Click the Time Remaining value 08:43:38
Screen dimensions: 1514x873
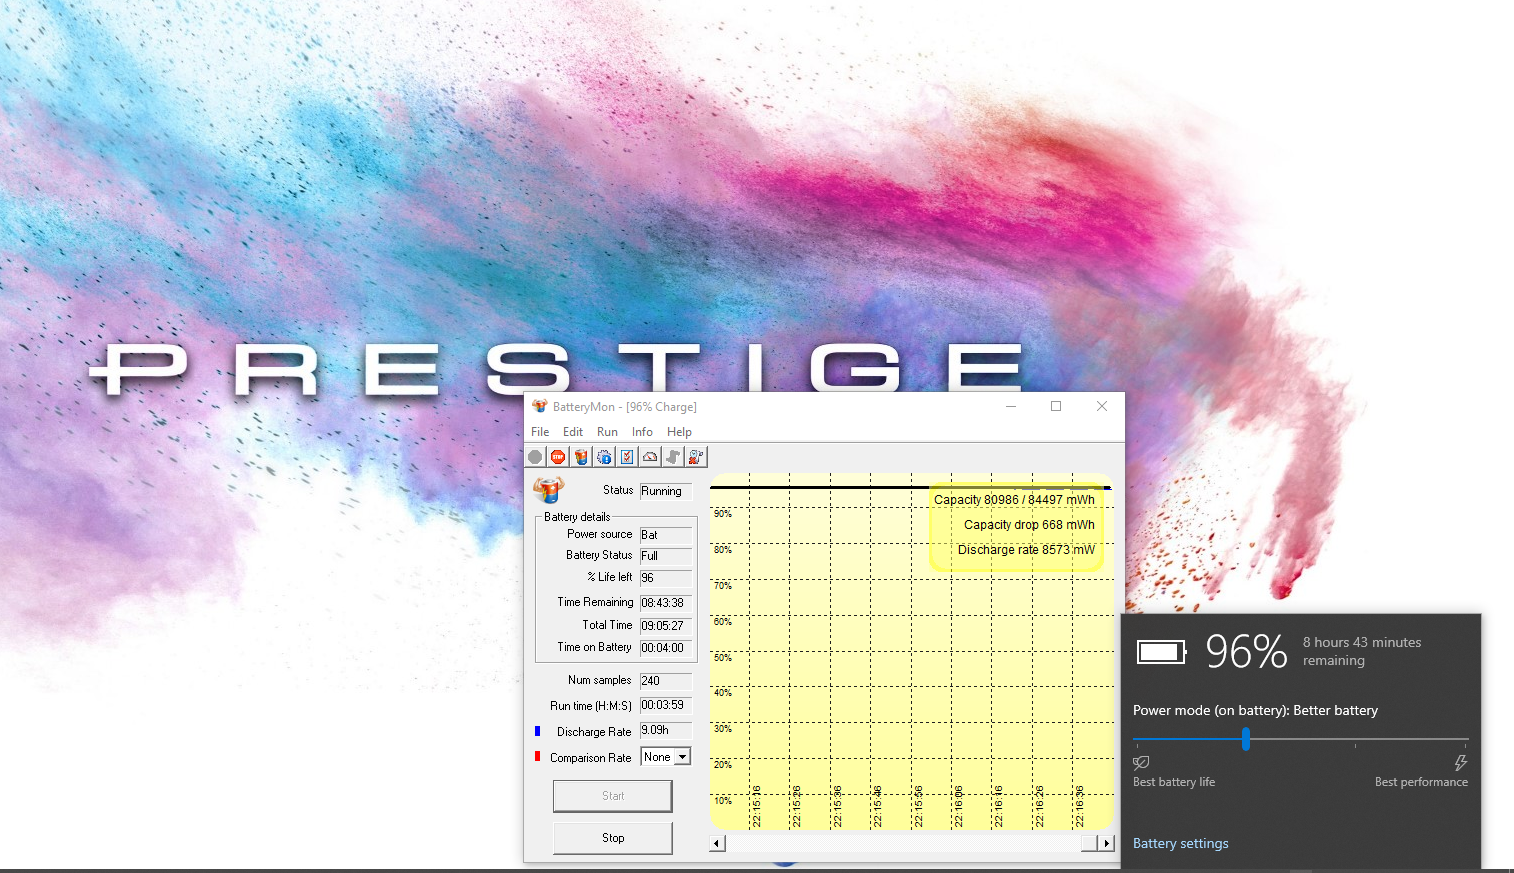666,603
